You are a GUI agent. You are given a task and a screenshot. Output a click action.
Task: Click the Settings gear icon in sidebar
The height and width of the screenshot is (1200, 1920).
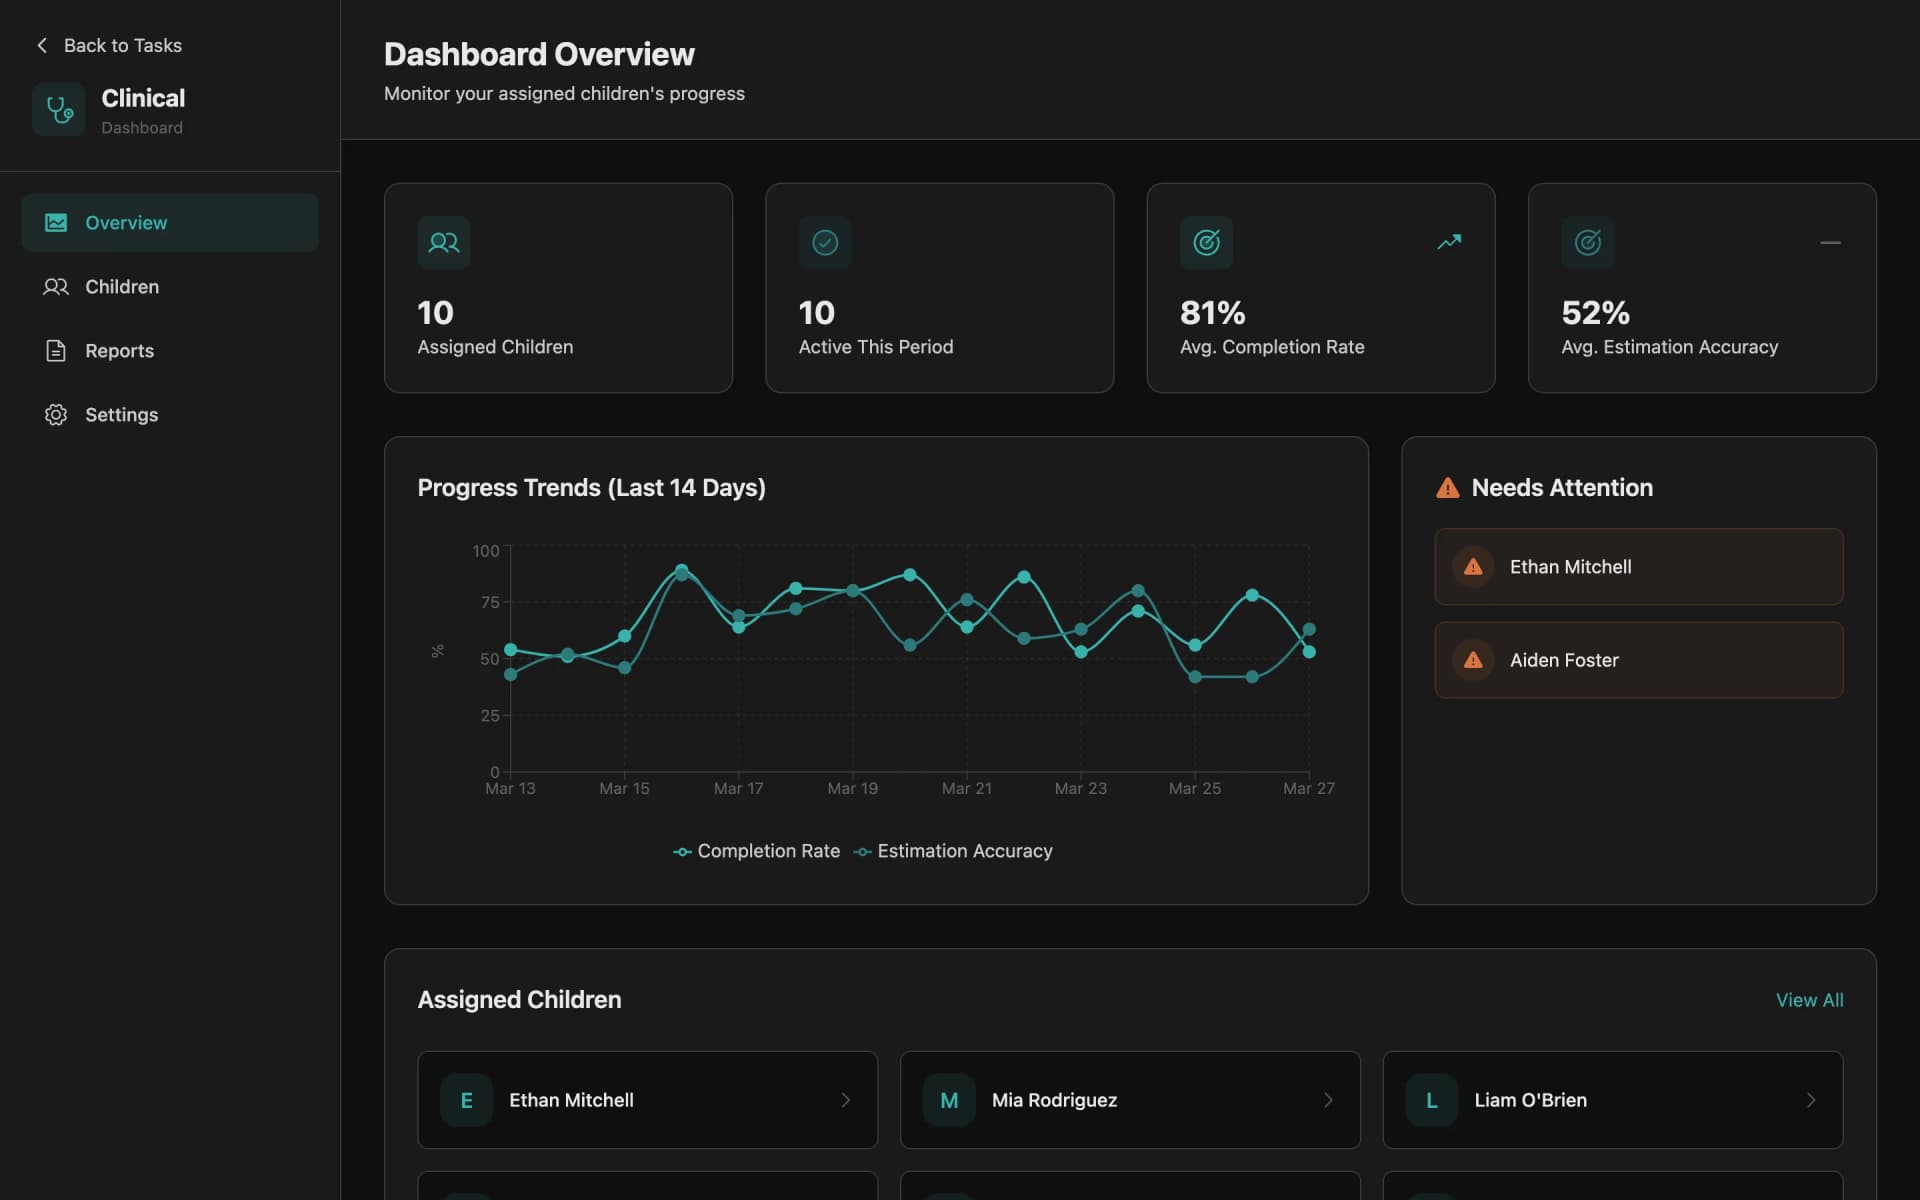(56, 415)
